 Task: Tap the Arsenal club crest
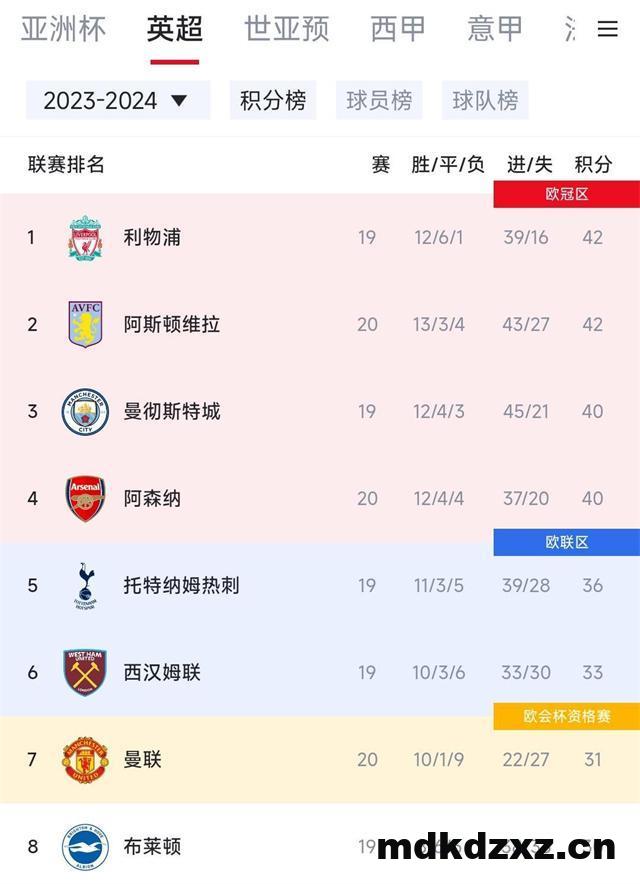[85, 498]
